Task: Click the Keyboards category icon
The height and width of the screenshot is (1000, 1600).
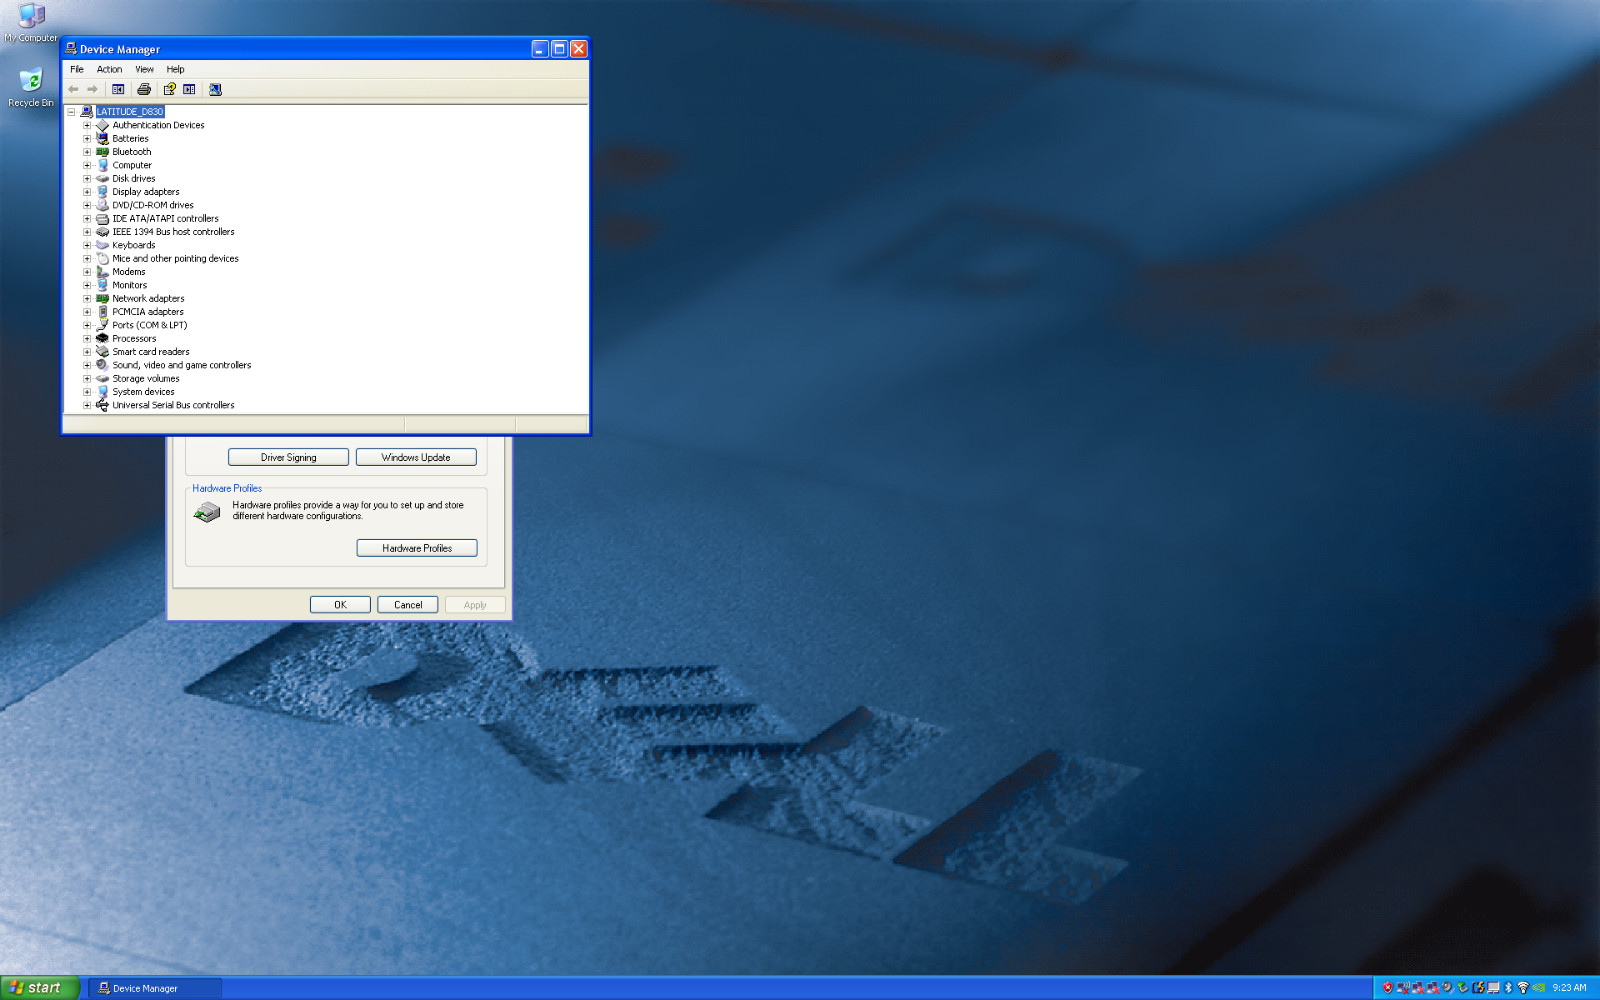Action: [x=102, y=245]
